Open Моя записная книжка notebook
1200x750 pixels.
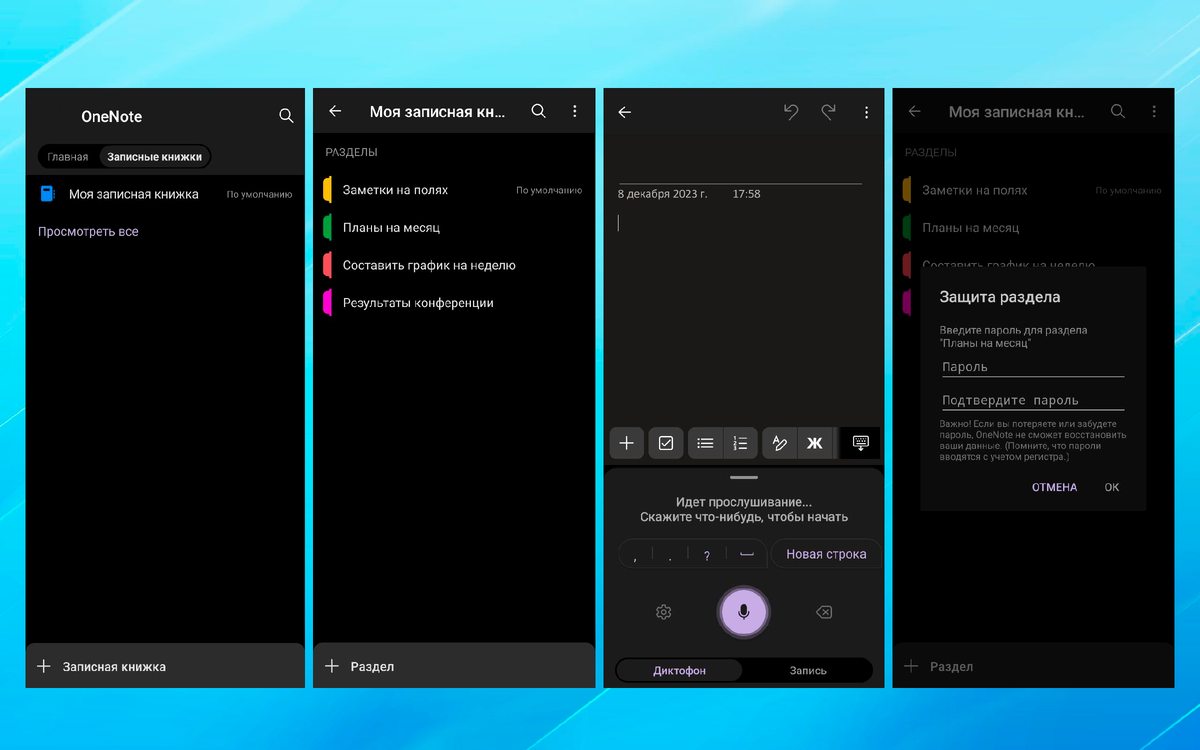pos(165,194)
